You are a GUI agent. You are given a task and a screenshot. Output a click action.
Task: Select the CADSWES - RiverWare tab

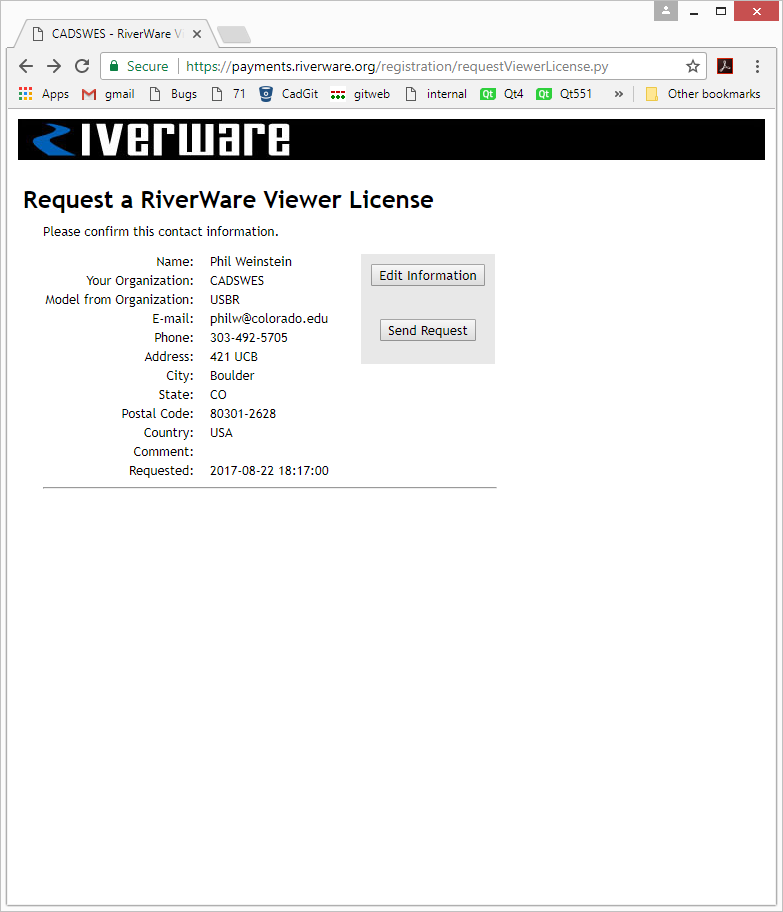click(x=115, y=34)
